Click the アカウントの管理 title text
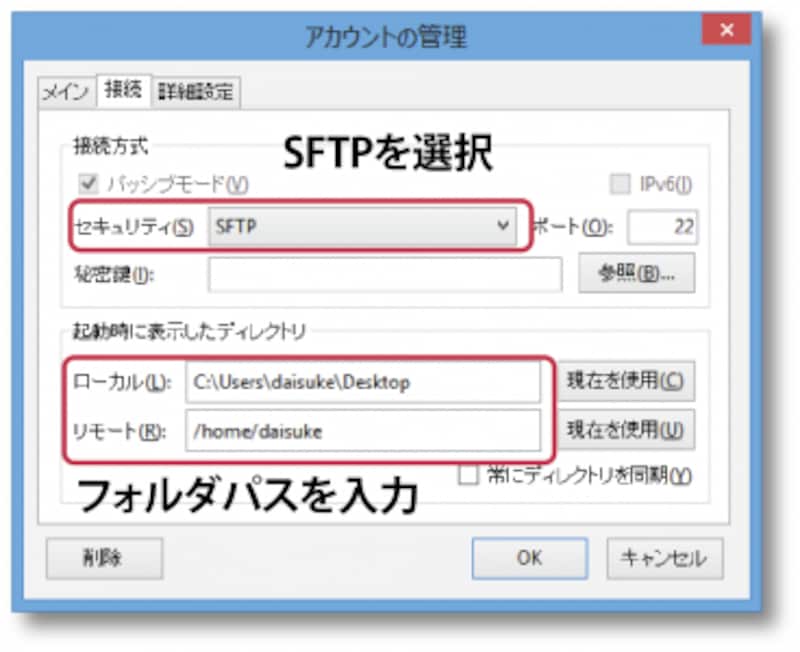The height and width of the screenshot is (652, 800). tap(386, 37)
